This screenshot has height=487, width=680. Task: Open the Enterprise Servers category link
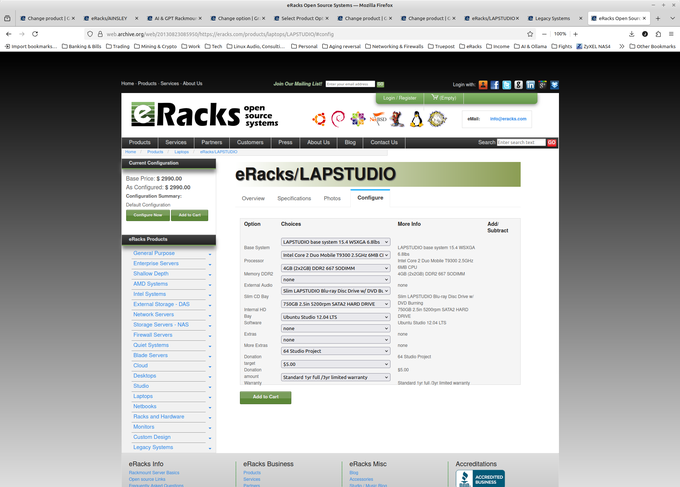(156, 263)
